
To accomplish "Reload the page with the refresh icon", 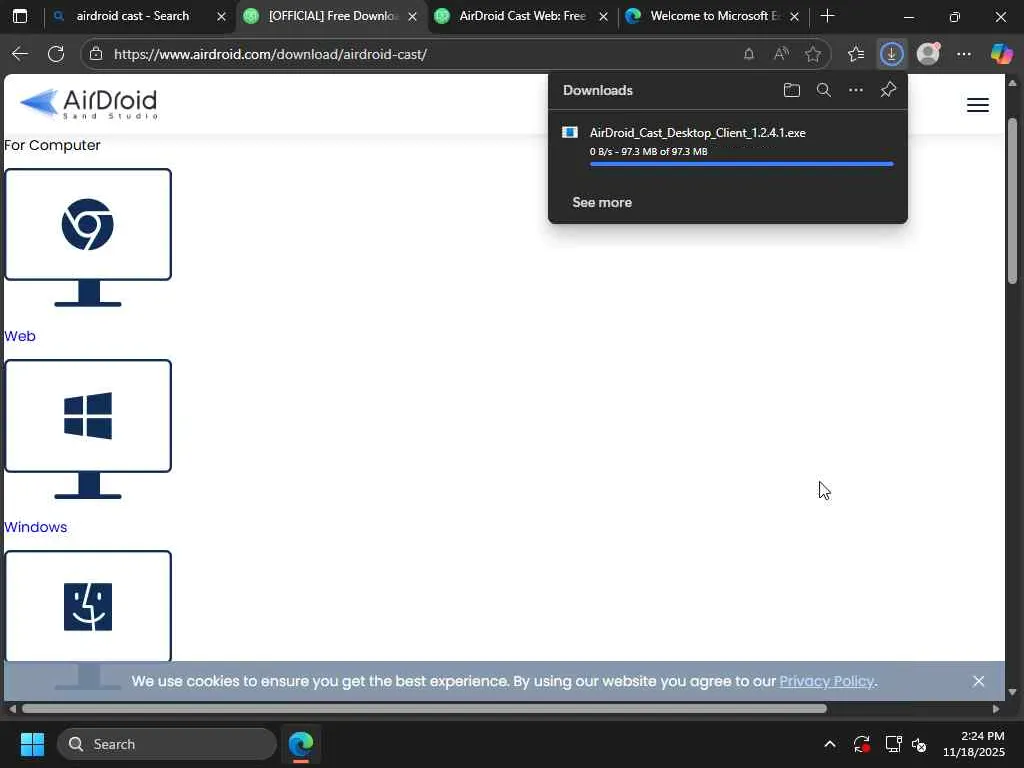I will coord(56,54).
